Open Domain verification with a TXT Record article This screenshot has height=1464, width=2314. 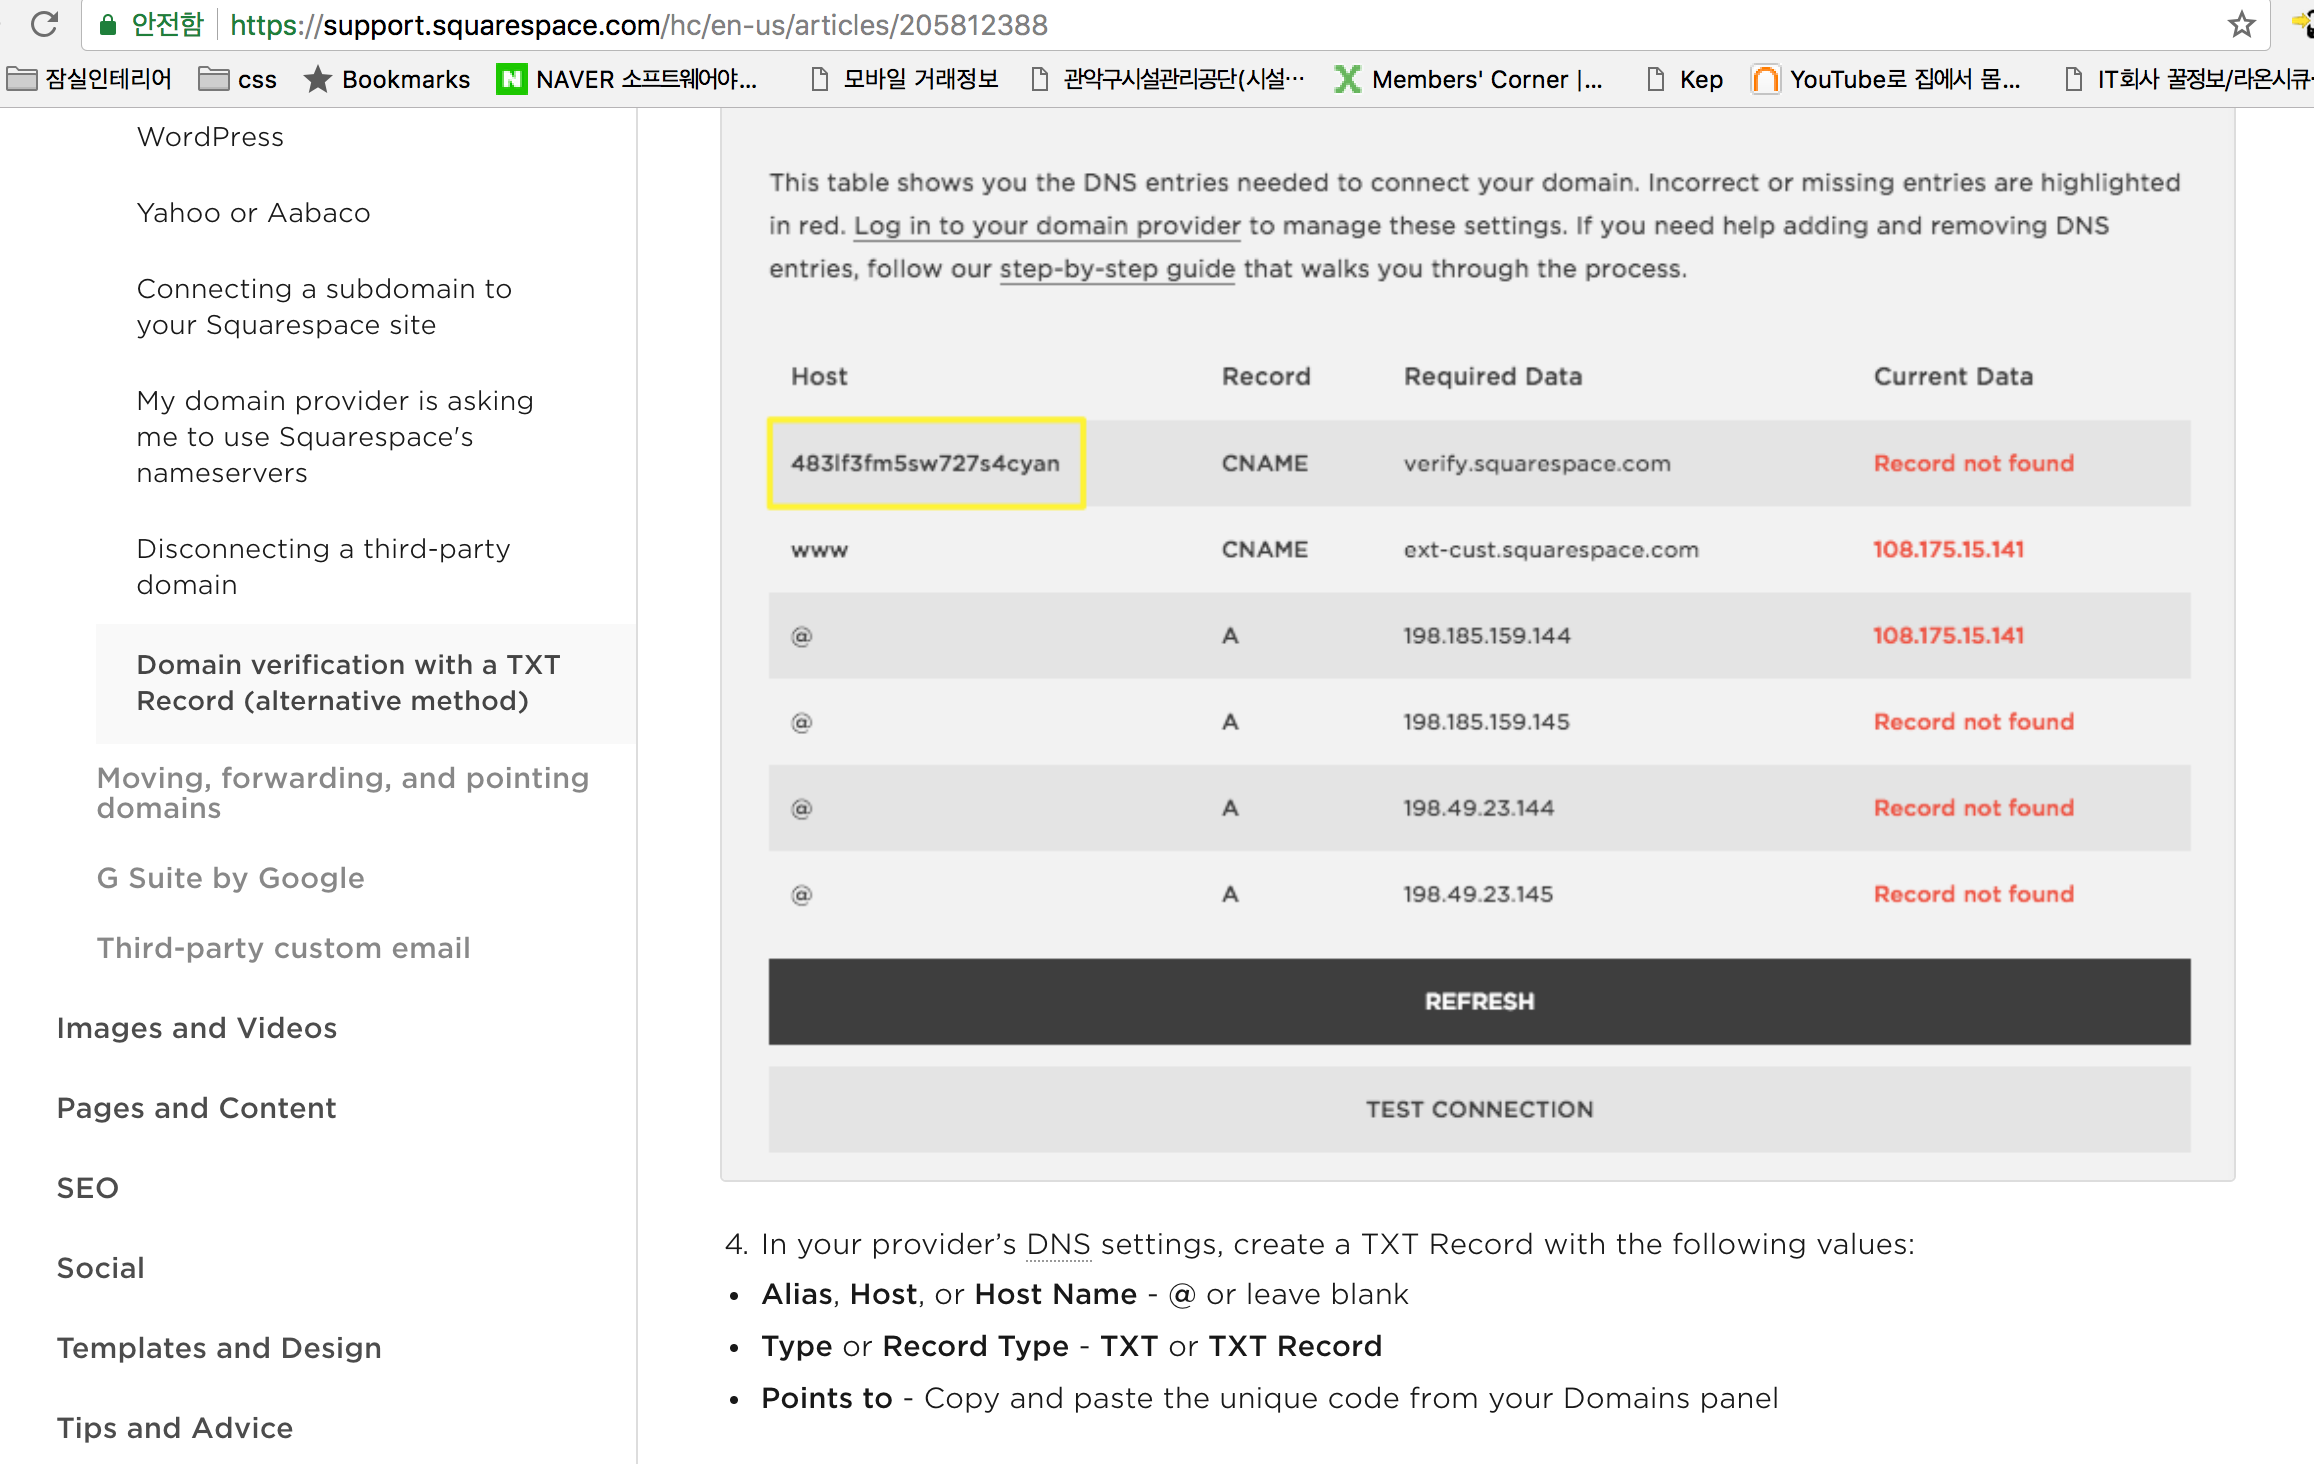coord(347,683)
